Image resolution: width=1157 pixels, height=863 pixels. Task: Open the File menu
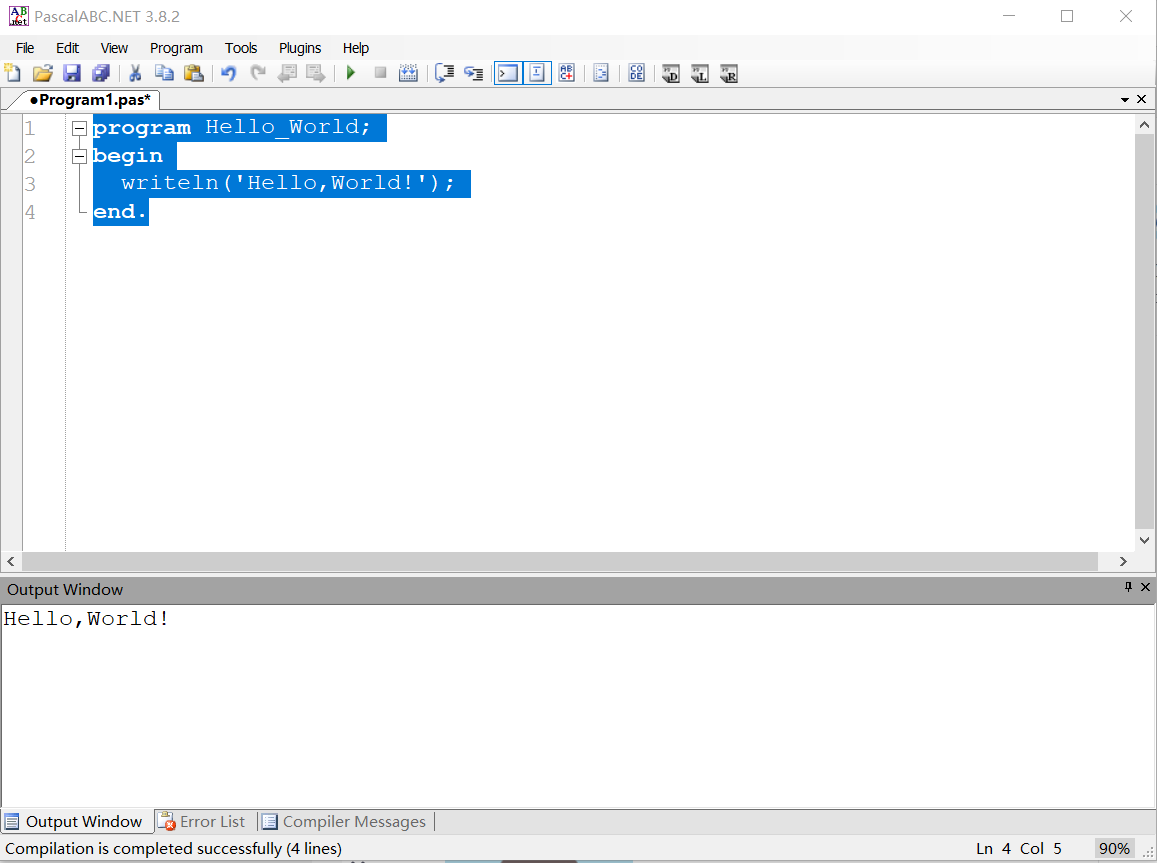coord(25,48)
